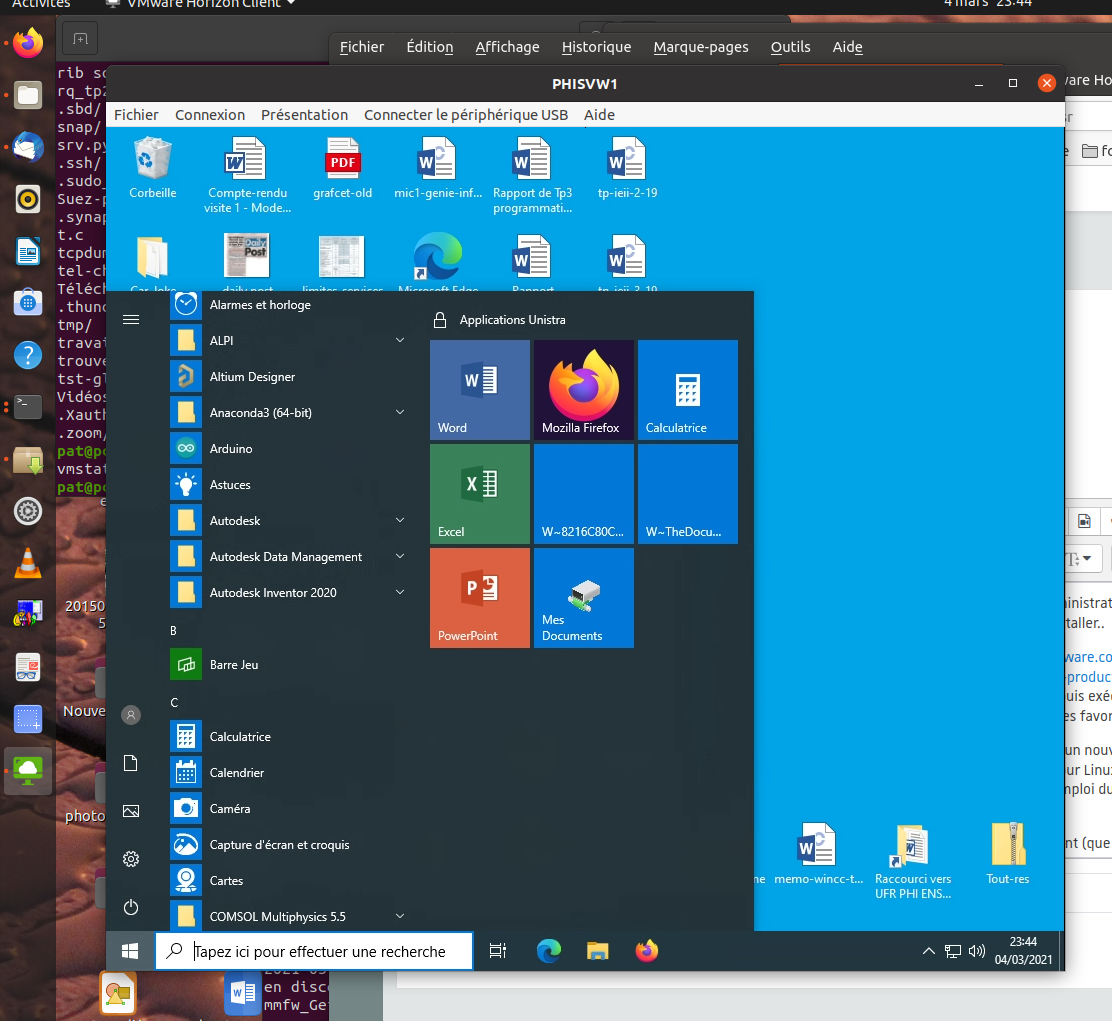Click the letter B section header
This screenshot has width=1112, height=1021.
[x=173, y=630]
